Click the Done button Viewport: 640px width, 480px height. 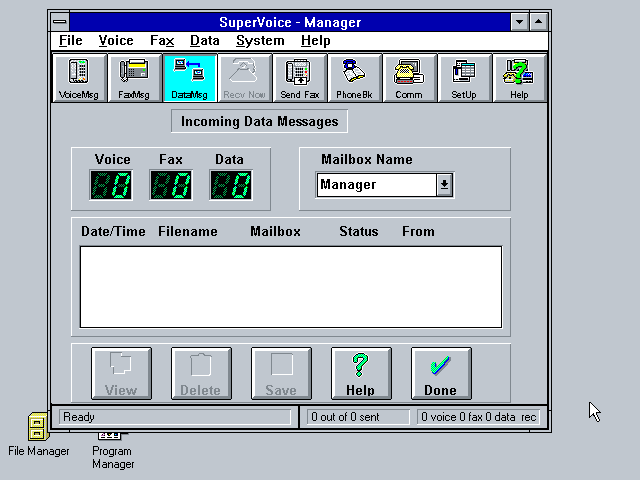coord(441,373)
